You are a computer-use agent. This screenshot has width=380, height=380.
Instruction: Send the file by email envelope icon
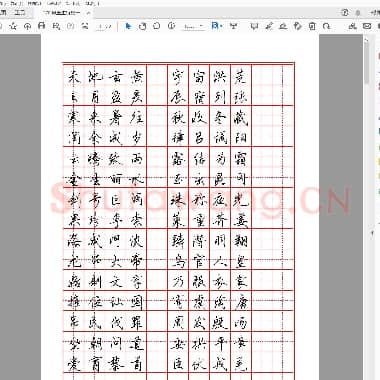tap(367, 26)
